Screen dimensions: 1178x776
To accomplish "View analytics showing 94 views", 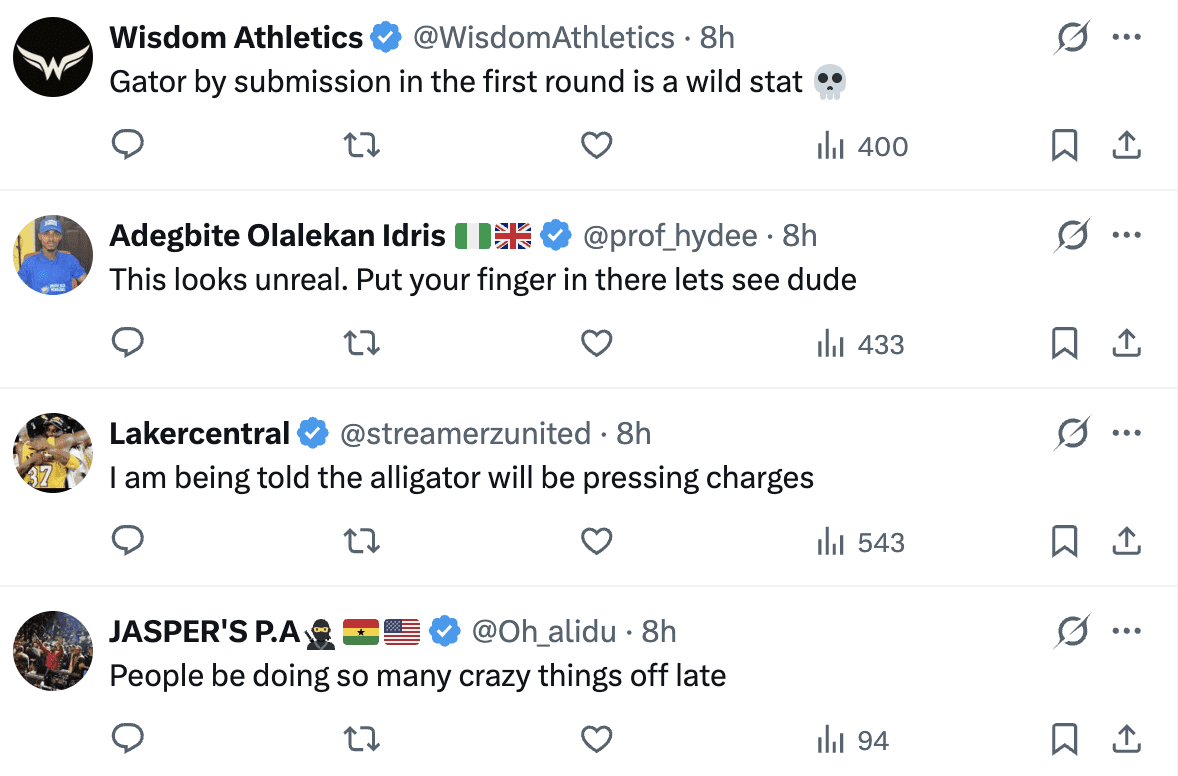I will [x=853, y=740].
